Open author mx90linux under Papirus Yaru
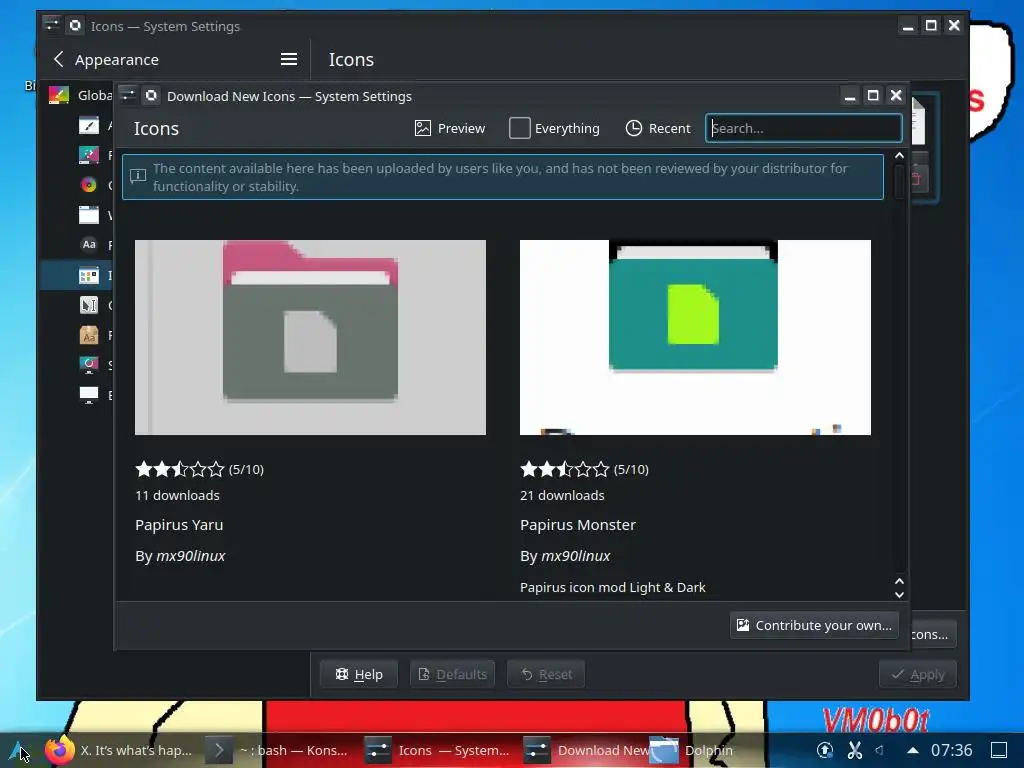This screenshot has height=768, width=1024. coord(191,556)
